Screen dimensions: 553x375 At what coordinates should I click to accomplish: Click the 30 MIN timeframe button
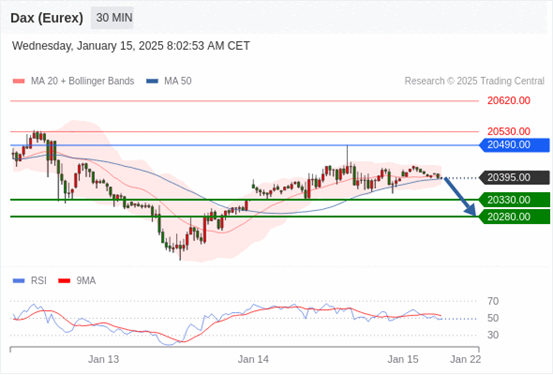point(112,18)
